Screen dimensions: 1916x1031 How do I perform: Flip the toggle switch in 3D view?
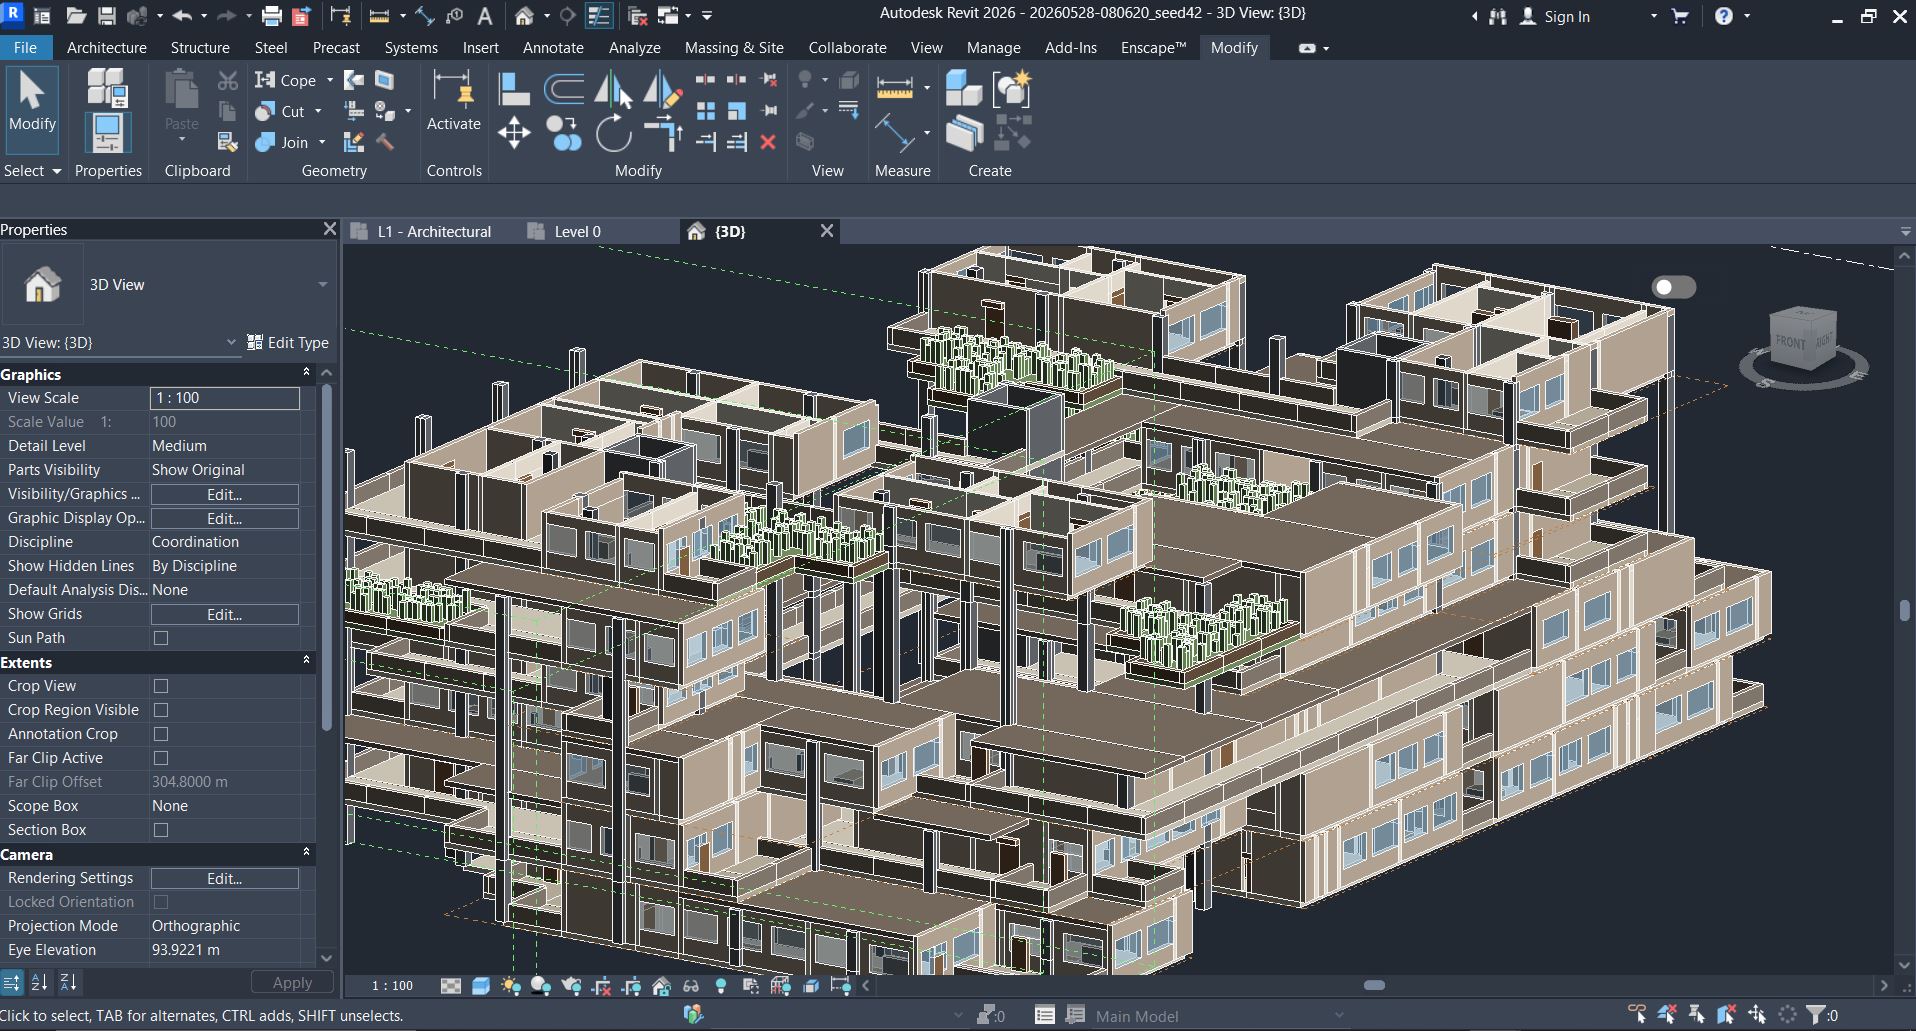(x=1674, y=288)
